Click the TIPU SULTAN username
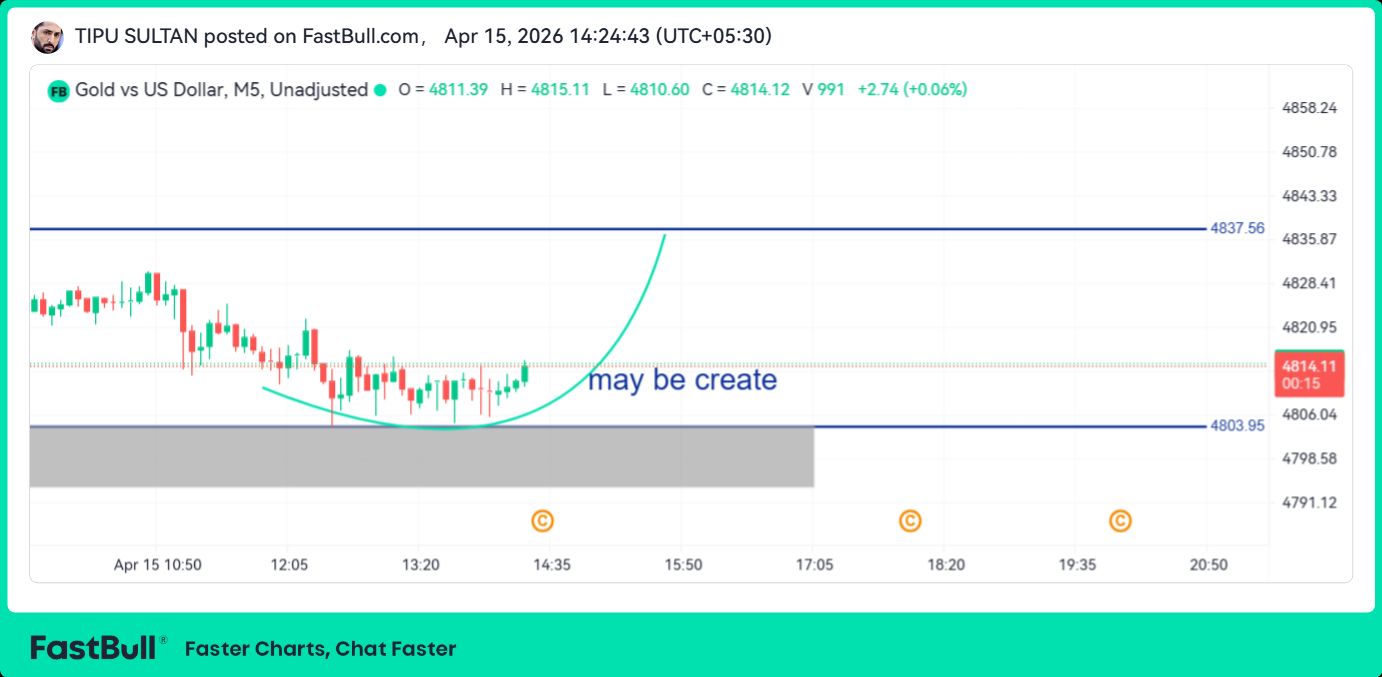 click(137, 37)
